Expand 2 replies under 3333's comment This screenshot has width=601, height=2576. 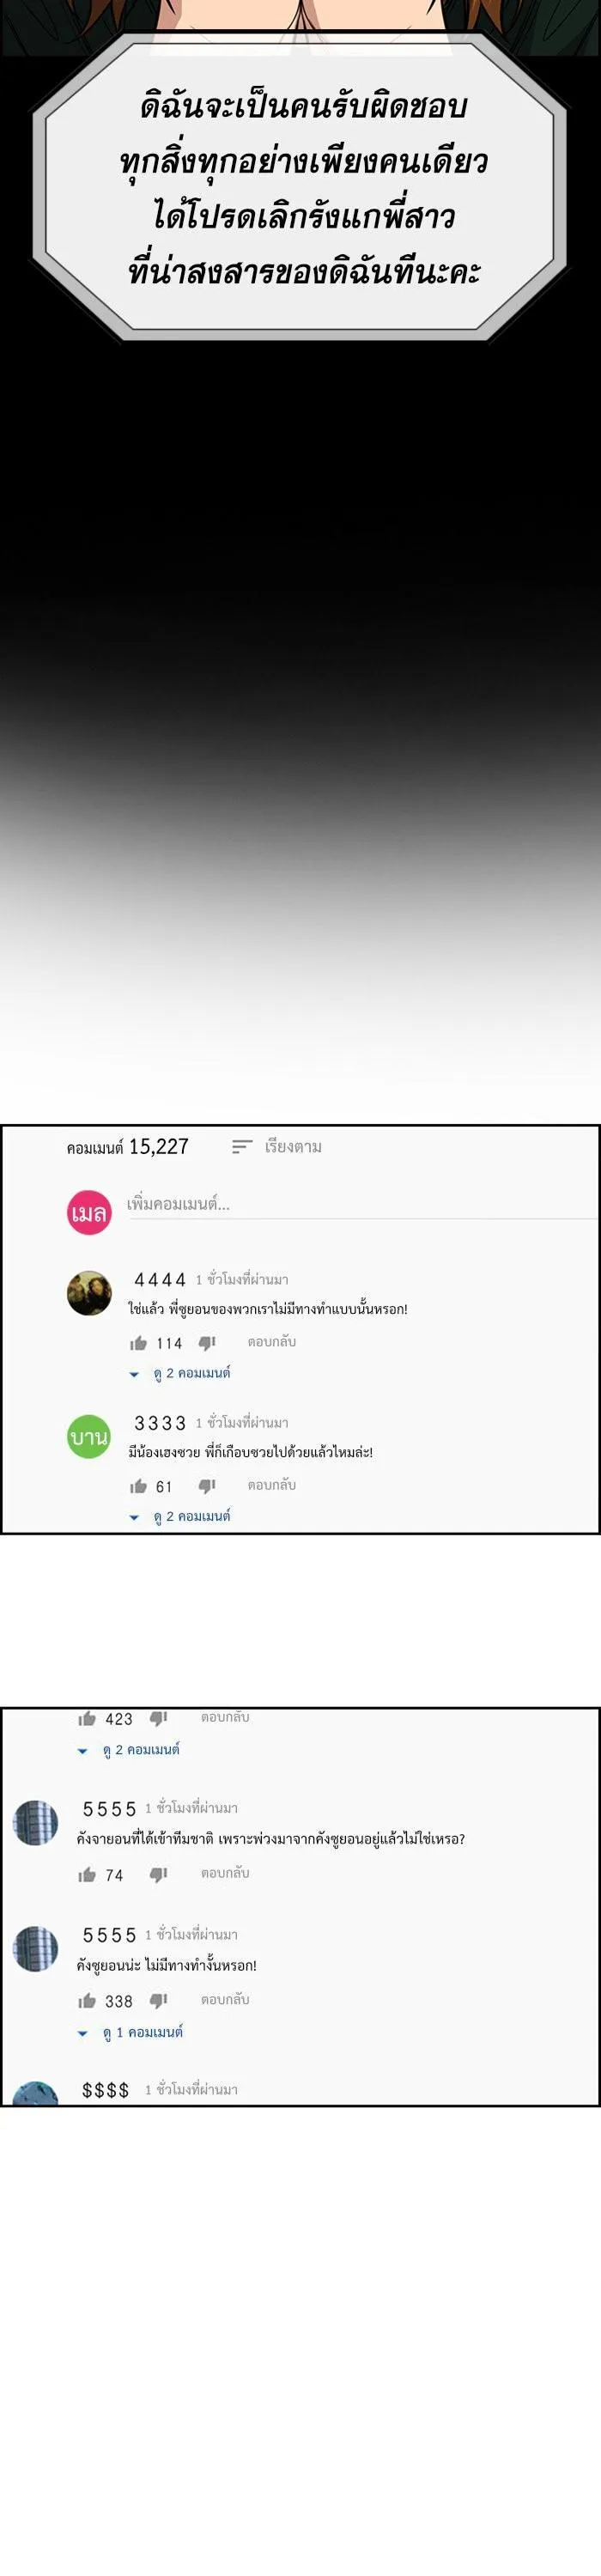point(180,1516)
